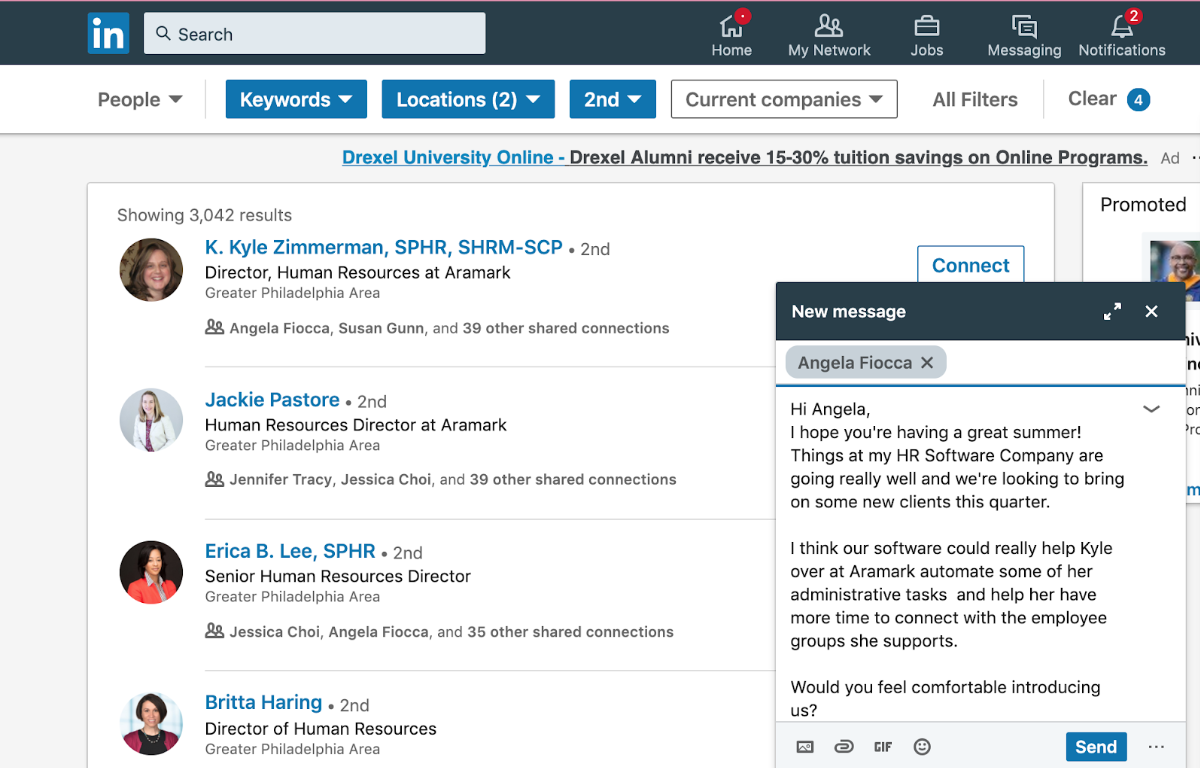Screen dimensions: 1200x768
Task: Open the People filter dropdown
Action: pyautogui.click(x=140, y=99)
